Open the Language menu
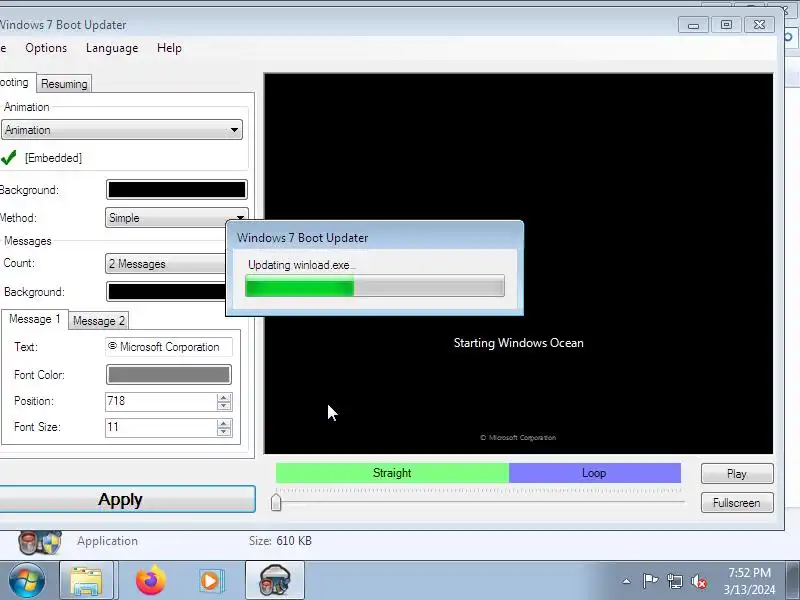The width and height of the screenshot is (800, 600). point(112,48)
